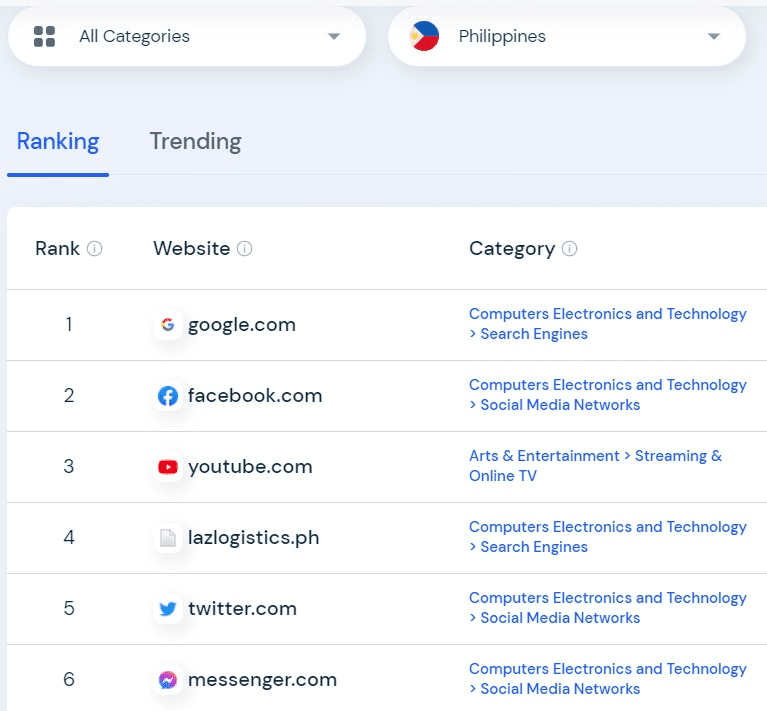Open facebook.com website entry
The width and height of the screenshot is (767, 711).
coord(255,396)
